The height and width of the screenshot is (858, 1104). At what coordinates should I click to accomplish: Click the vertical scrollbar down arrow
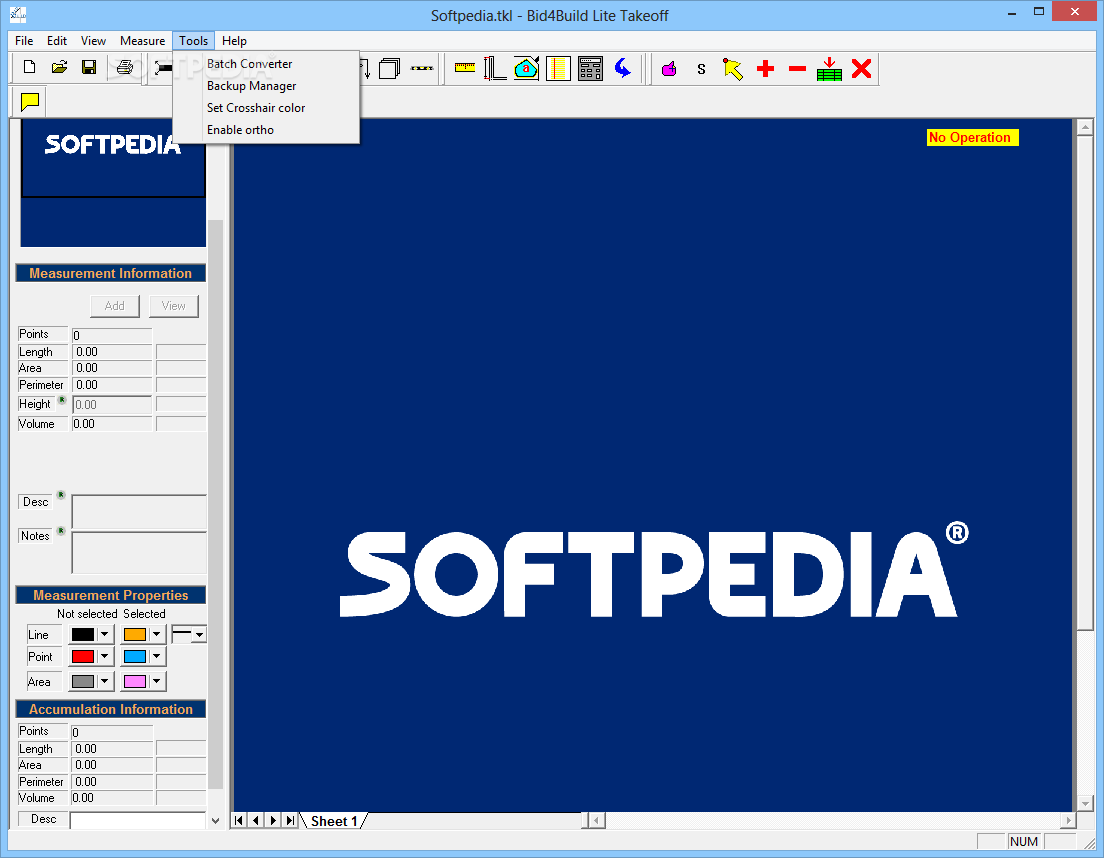pyautogui.click(x=1084, y=802)
